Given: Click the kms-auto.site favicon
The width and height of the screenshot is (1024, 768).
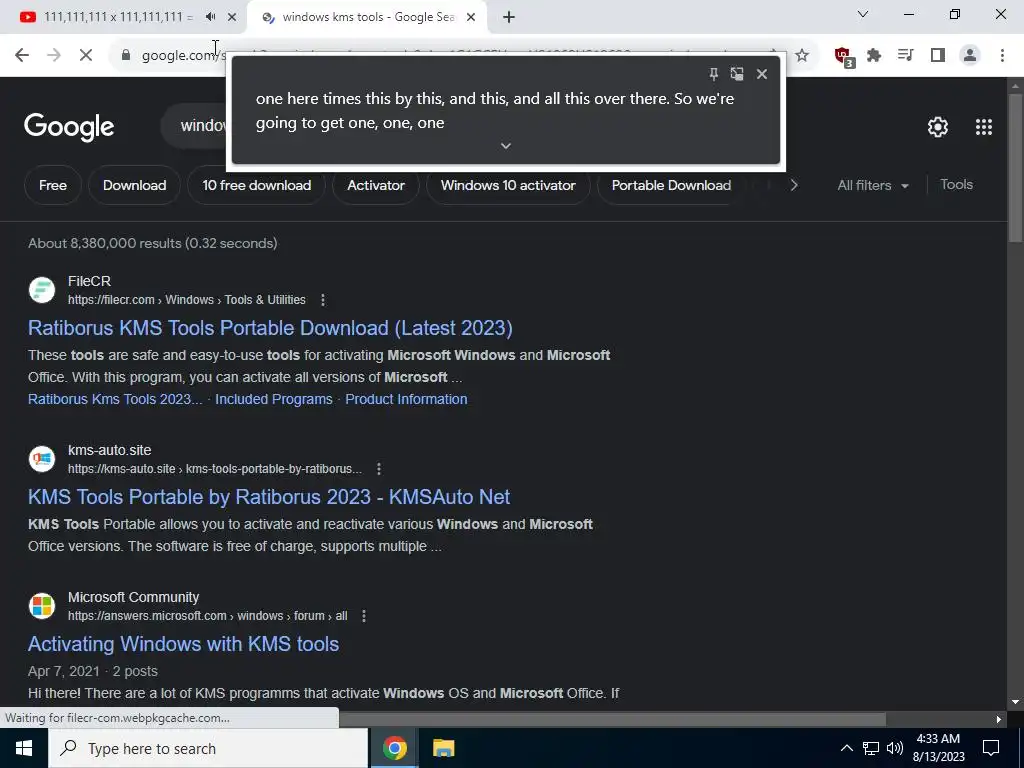Looking at the screenshot, I should [x=42, y=459].
